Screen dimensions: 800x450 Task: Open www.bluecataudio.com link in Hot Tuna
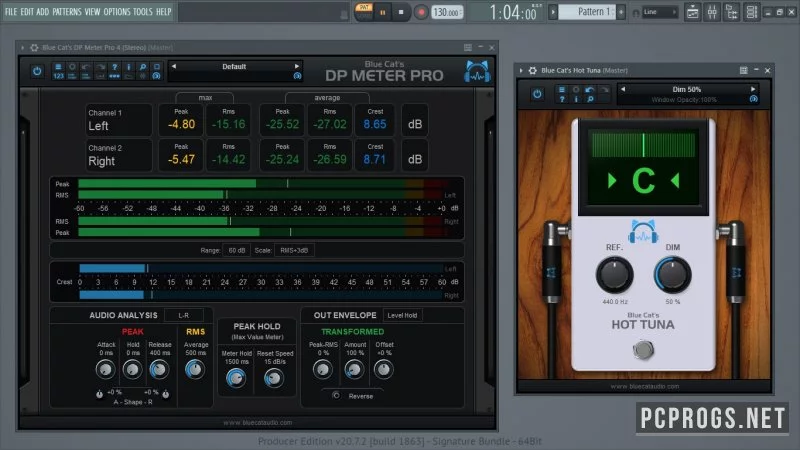[645, 386]
